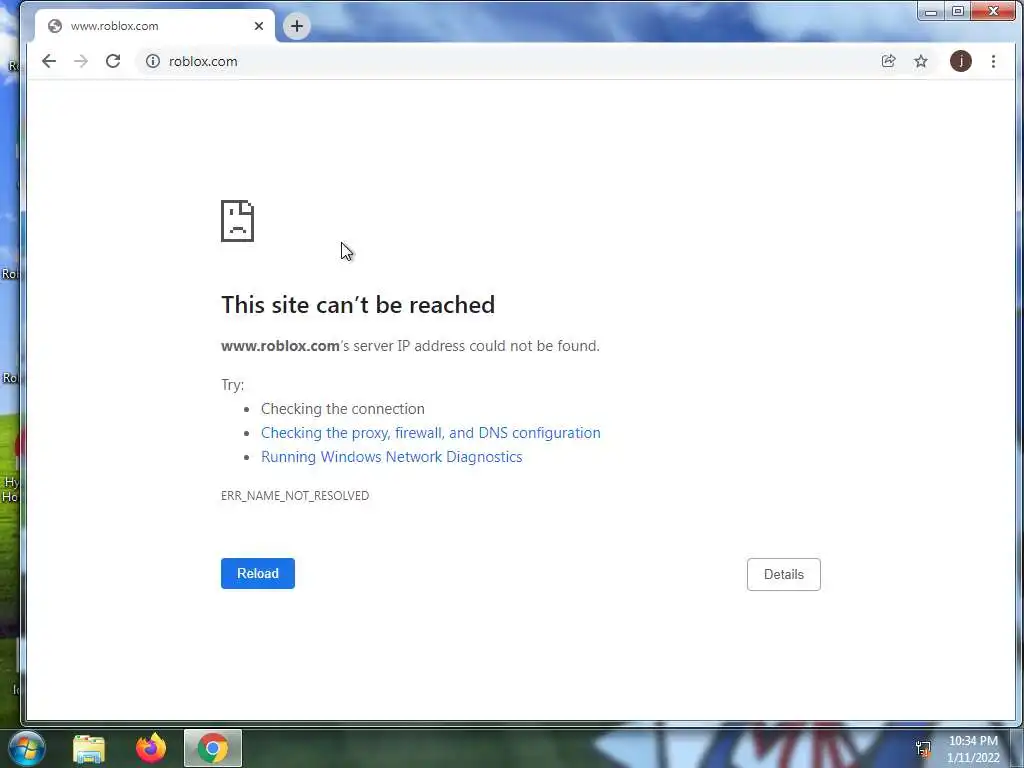Click the ERR_NAME_NOT_RESOLVED error code

pyautogui.click(x=295, y=496)
